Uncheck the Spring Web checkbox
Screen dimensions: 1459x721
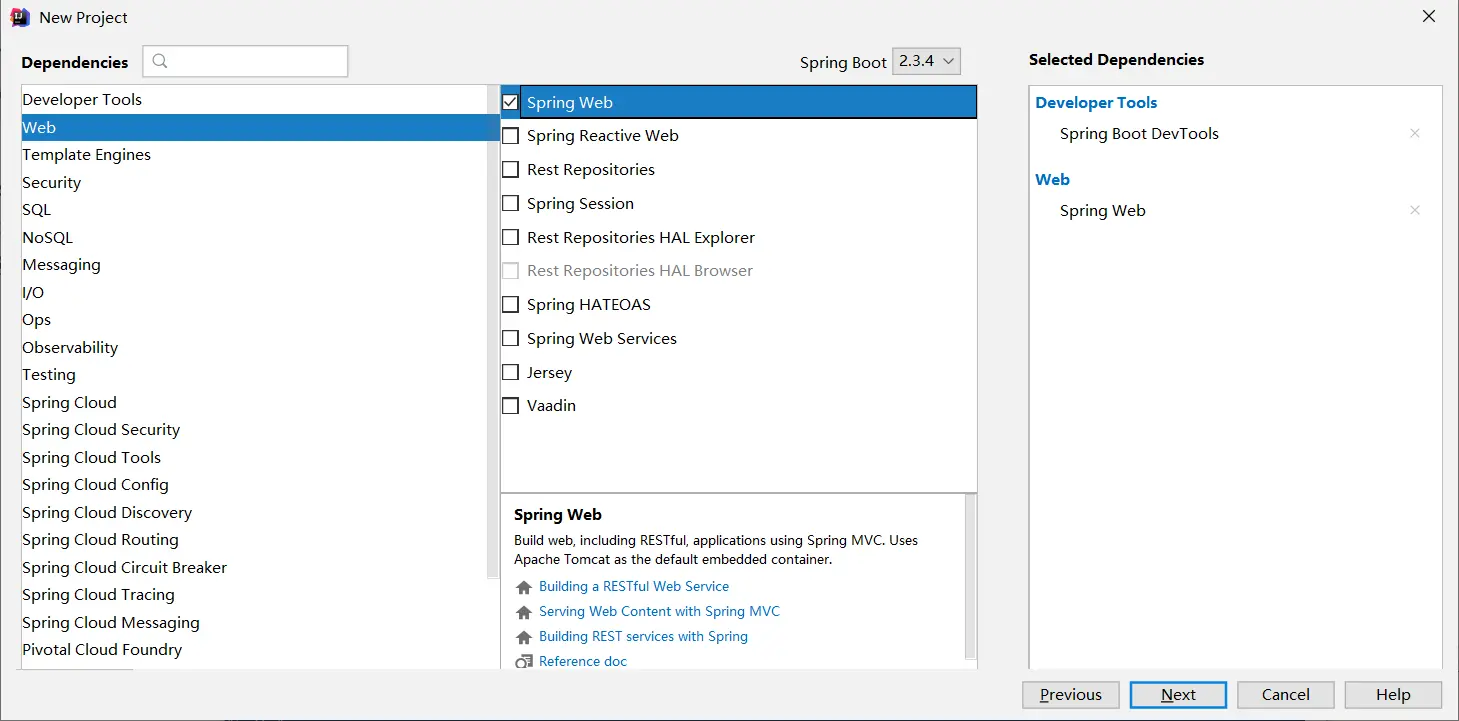510,102
